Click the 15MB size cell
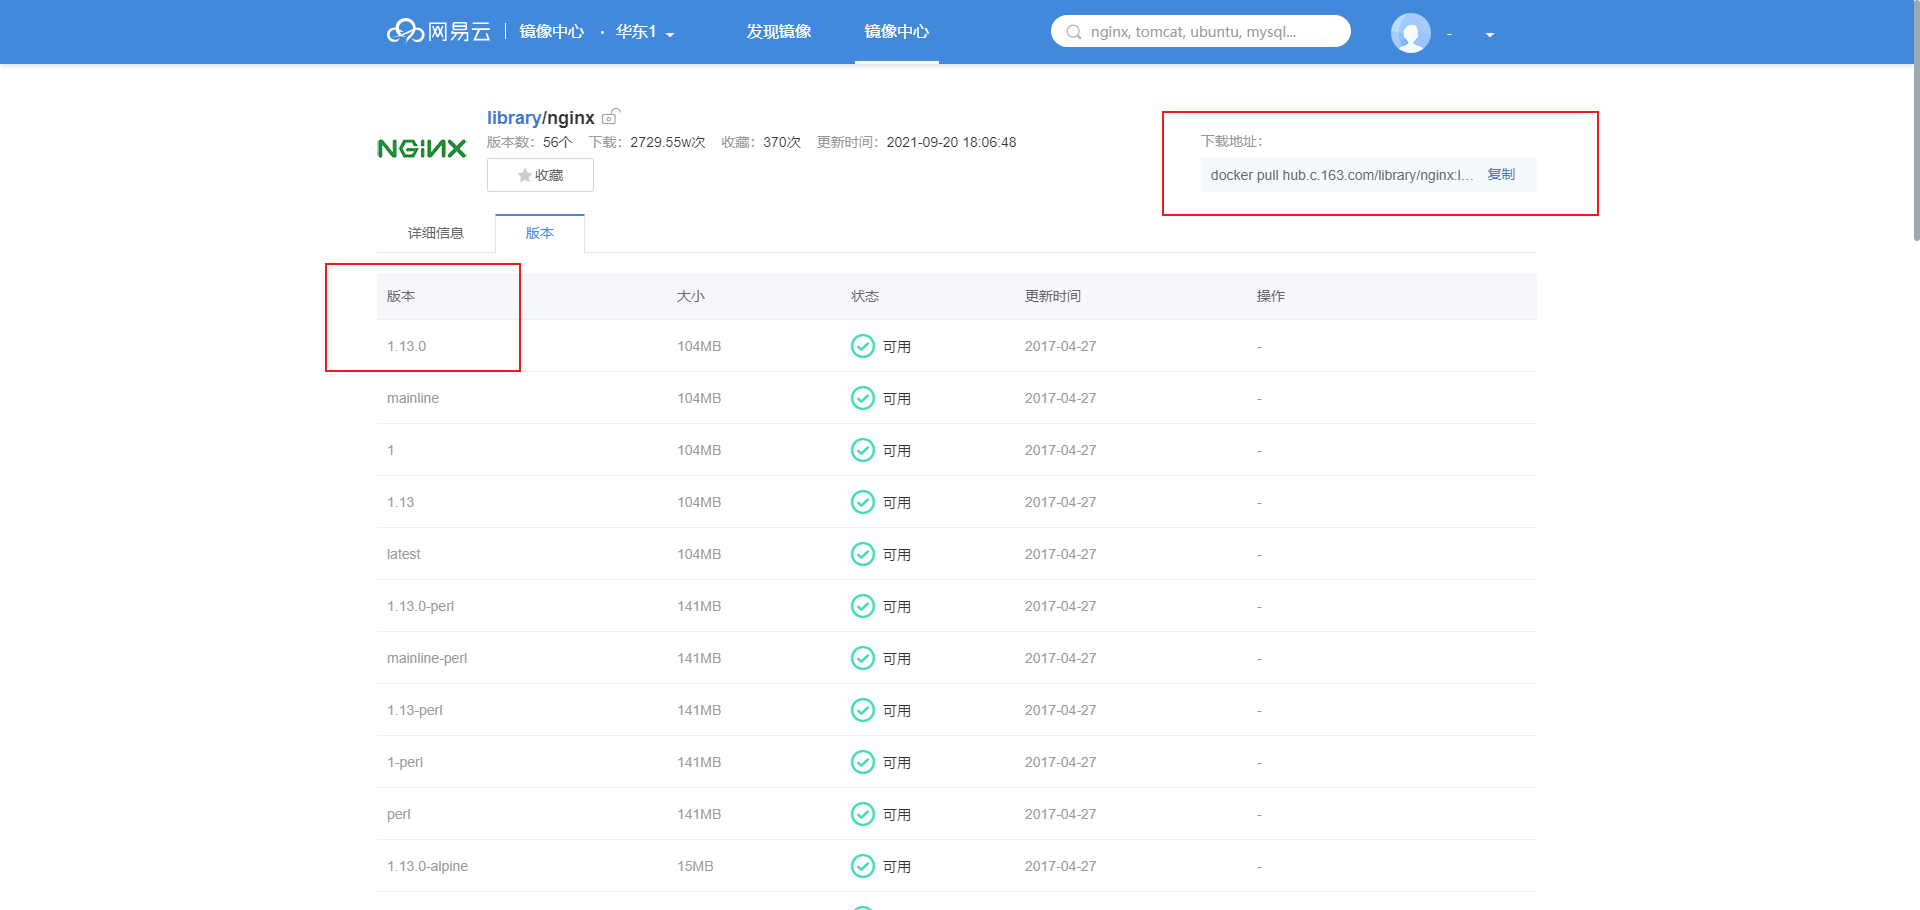This screenshot has height=910, width=1920. pos(695,866)
